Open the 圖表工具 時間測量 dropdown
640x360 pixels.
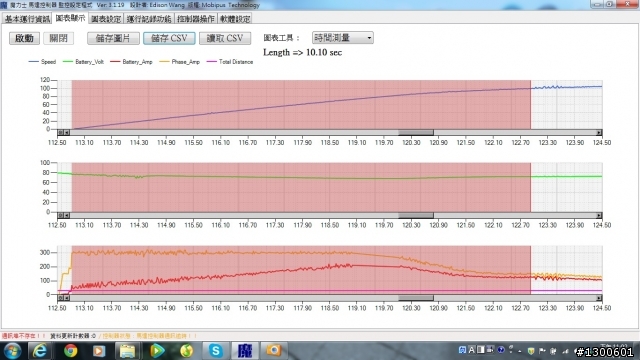(342, 38)
